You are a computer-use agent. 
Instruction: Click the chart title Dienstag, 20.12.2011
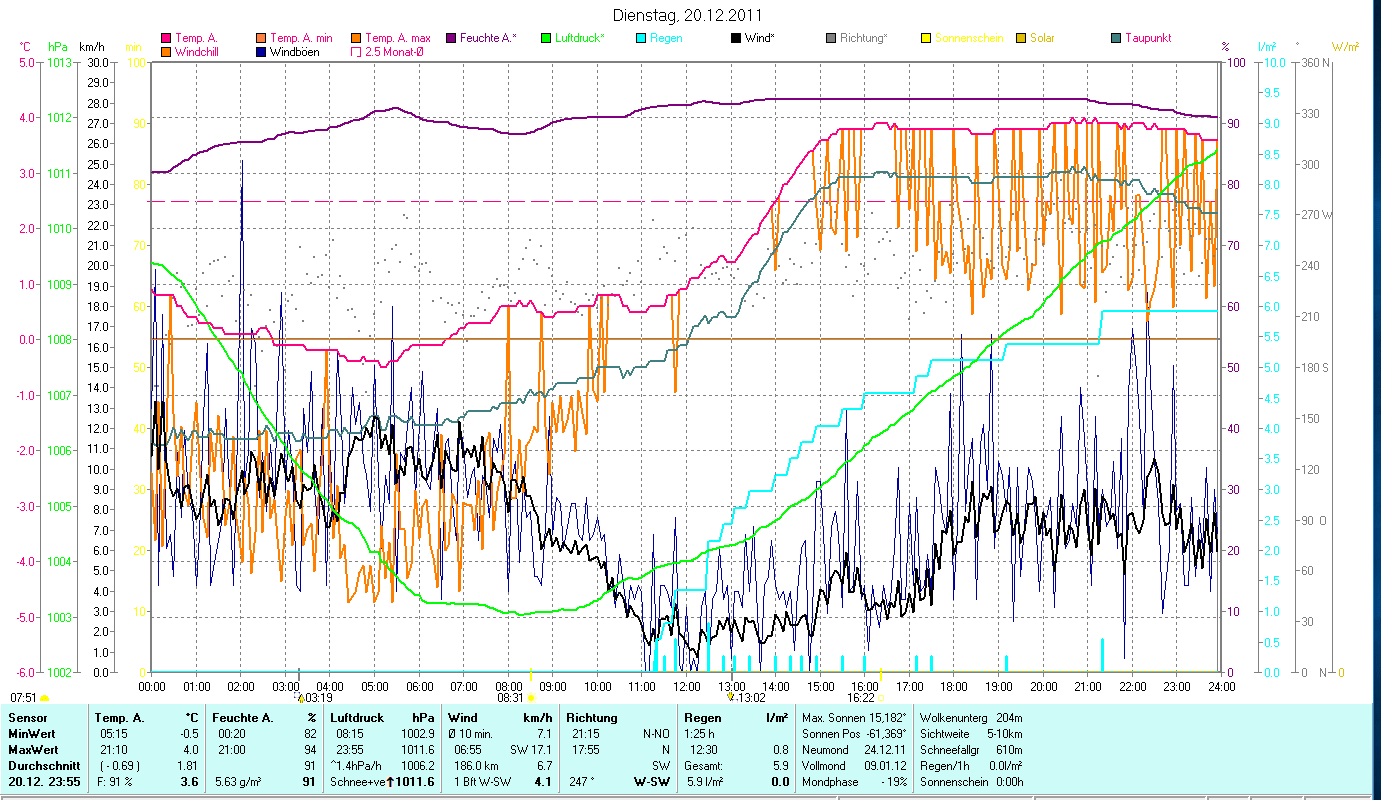click(x=690, y=16)
